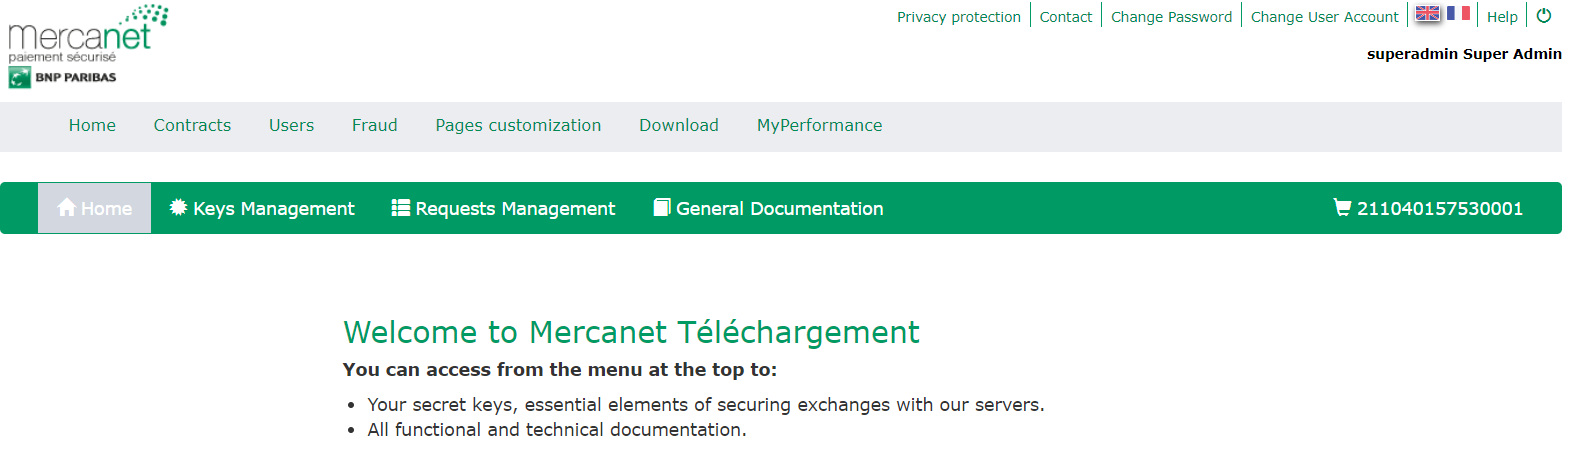Open the Users menu
1575x452 pixels.
[x=291, y=126]
